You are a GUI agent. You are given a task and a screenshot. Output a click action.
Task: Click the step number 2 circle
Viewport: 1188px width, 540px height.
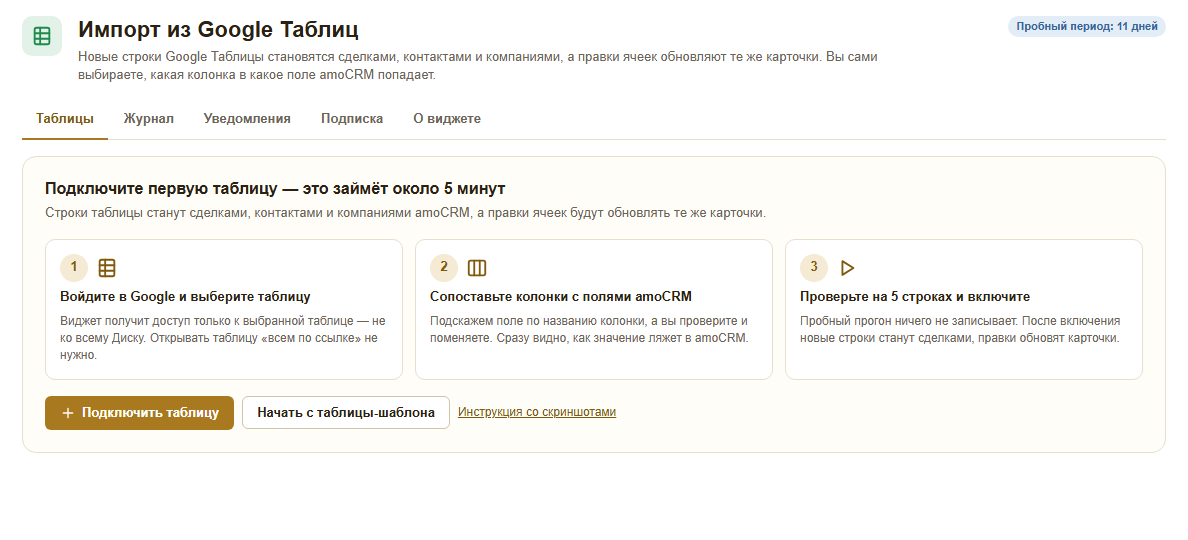click(x=444, y=267)
